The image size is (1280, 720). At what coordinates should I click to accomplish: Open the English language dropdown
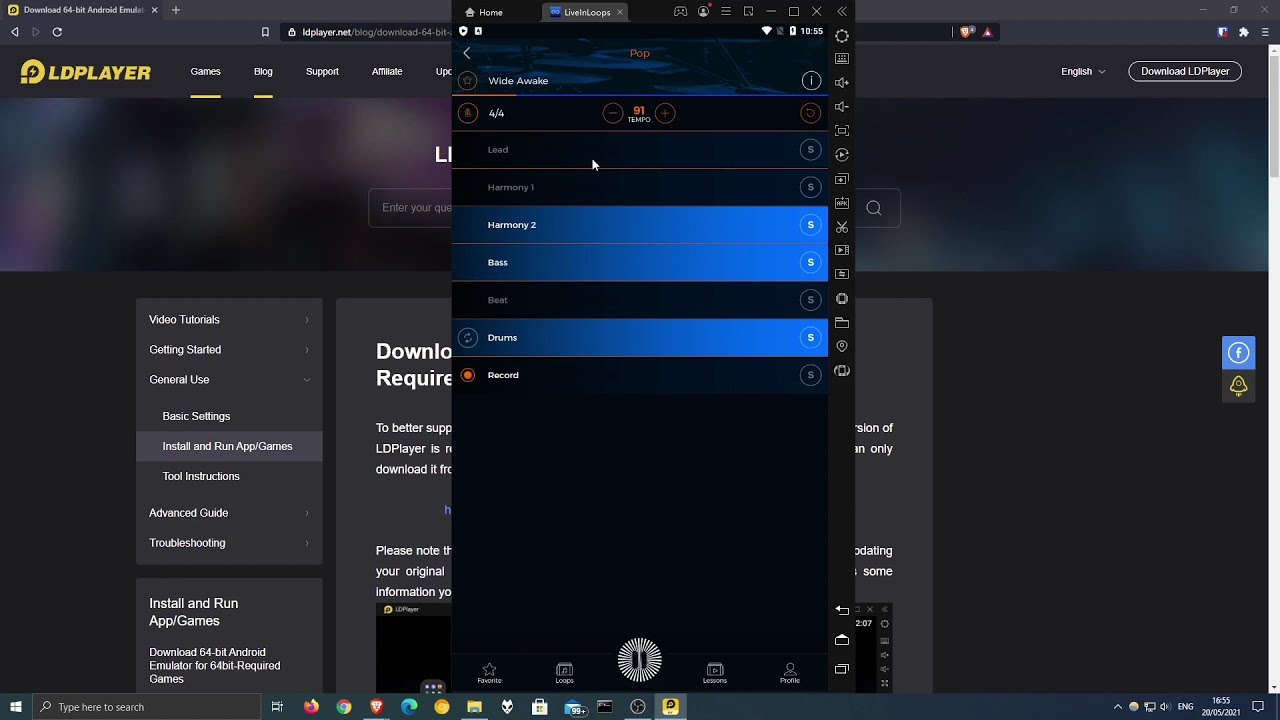pyautogui.click(x=1083, y=71)
